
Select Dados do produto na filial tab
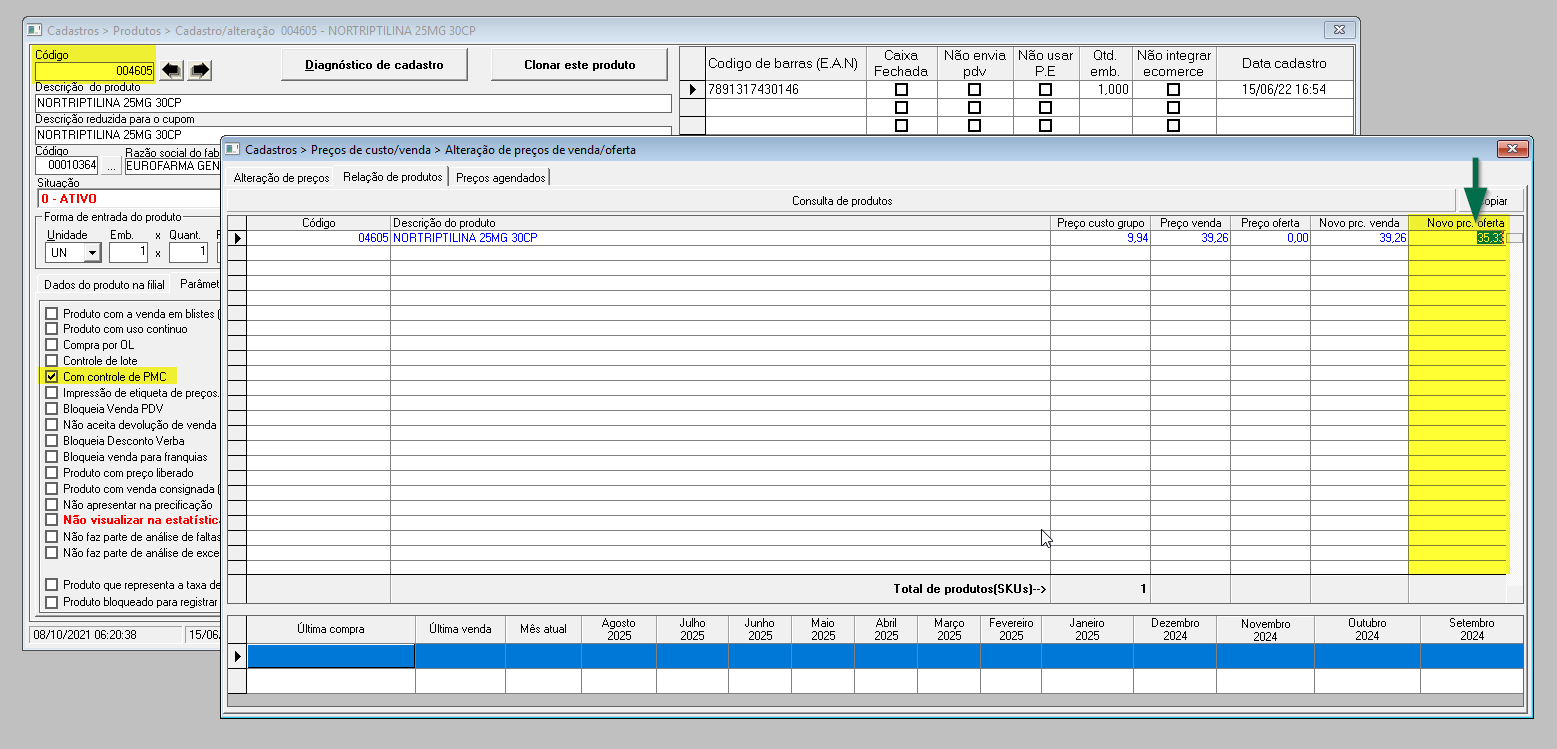(x=104, y=284)
